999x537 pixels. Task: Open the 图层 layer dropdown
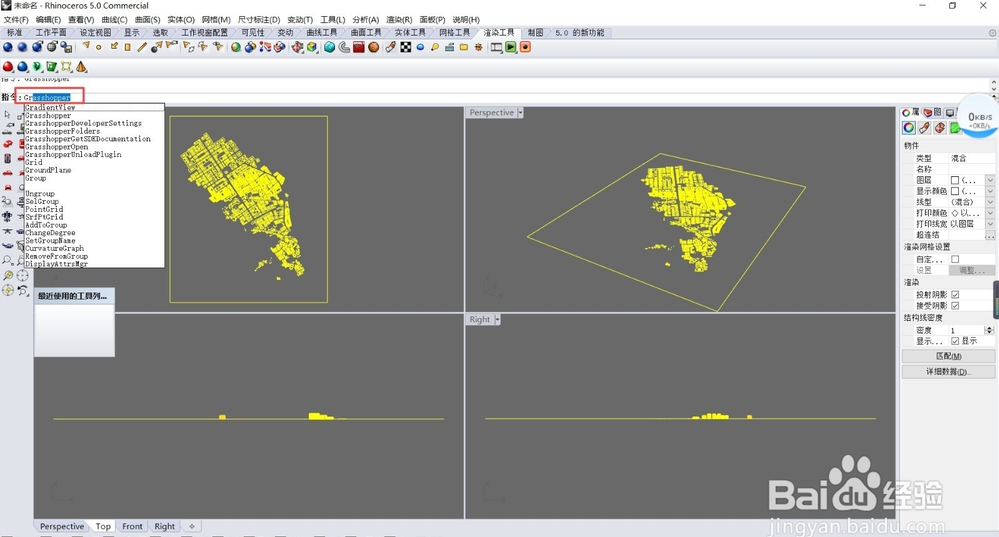(x=989, y=180)
